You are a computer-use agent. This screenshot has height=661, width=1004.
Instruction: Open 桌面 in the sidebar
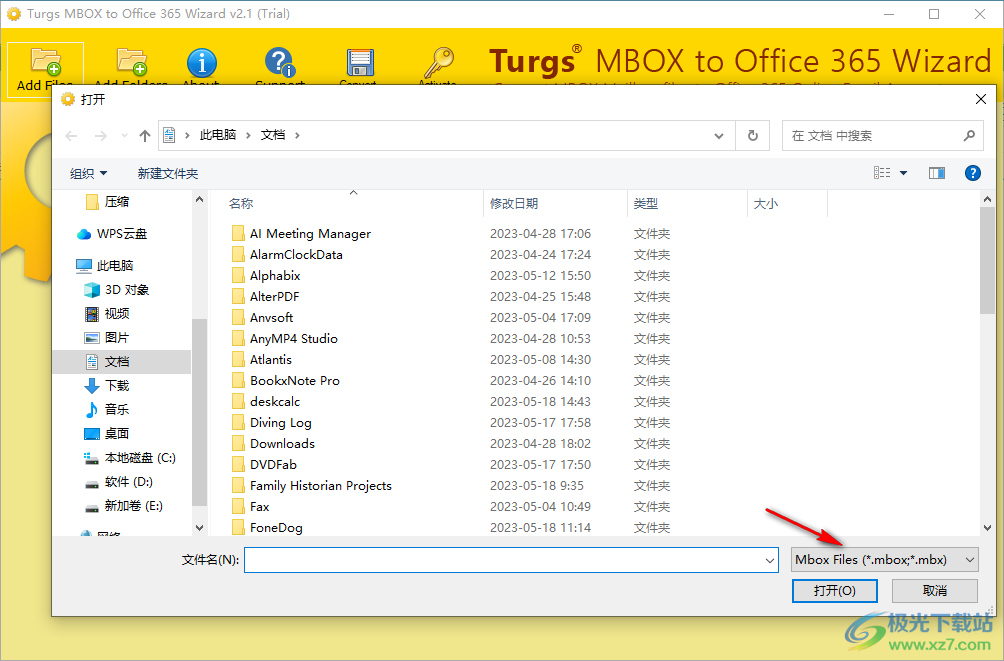(107, 434)
